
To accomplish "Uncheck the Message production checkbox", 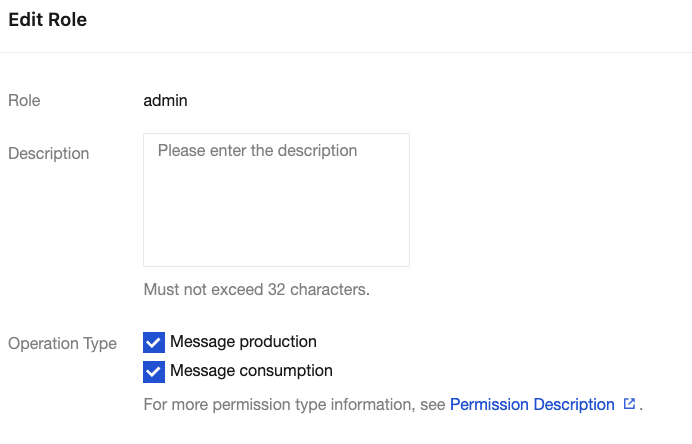I will click(x=154, y=343).
